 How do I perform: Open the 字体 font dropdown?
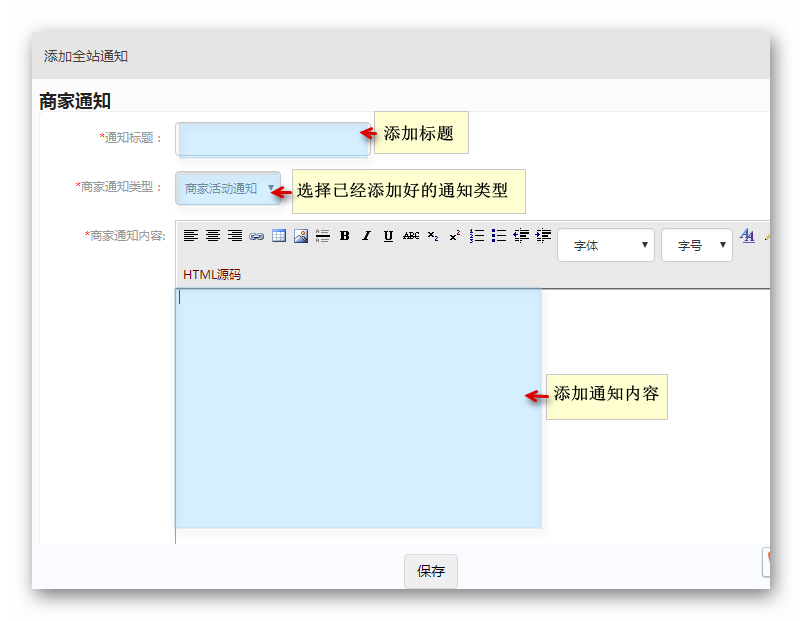click(606, 245)
